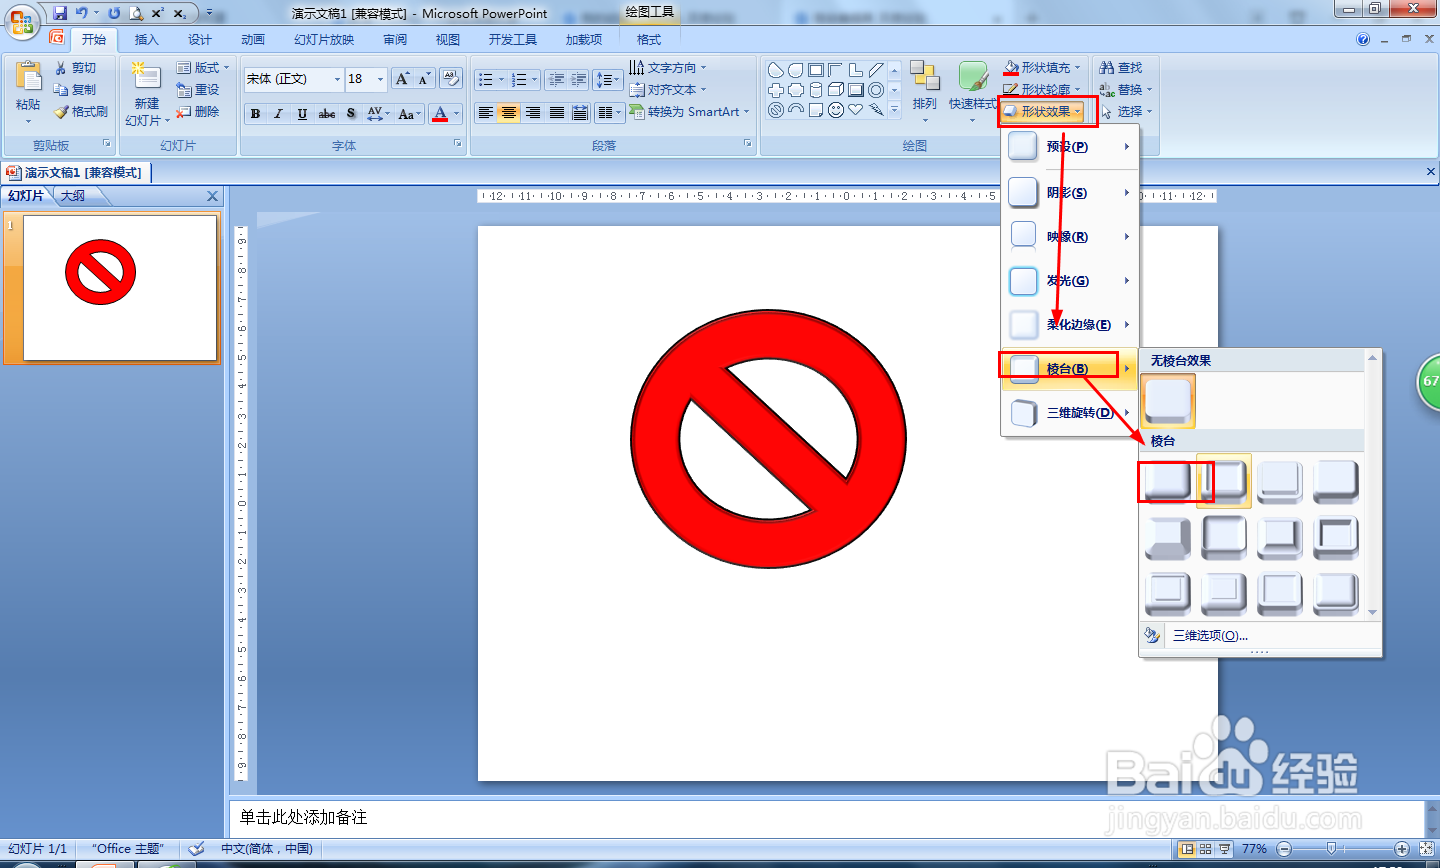Click the notes field 单击此处添加备注
Image resolution: width=1440 pixels, height=868 pixels.
coord(826,818)
